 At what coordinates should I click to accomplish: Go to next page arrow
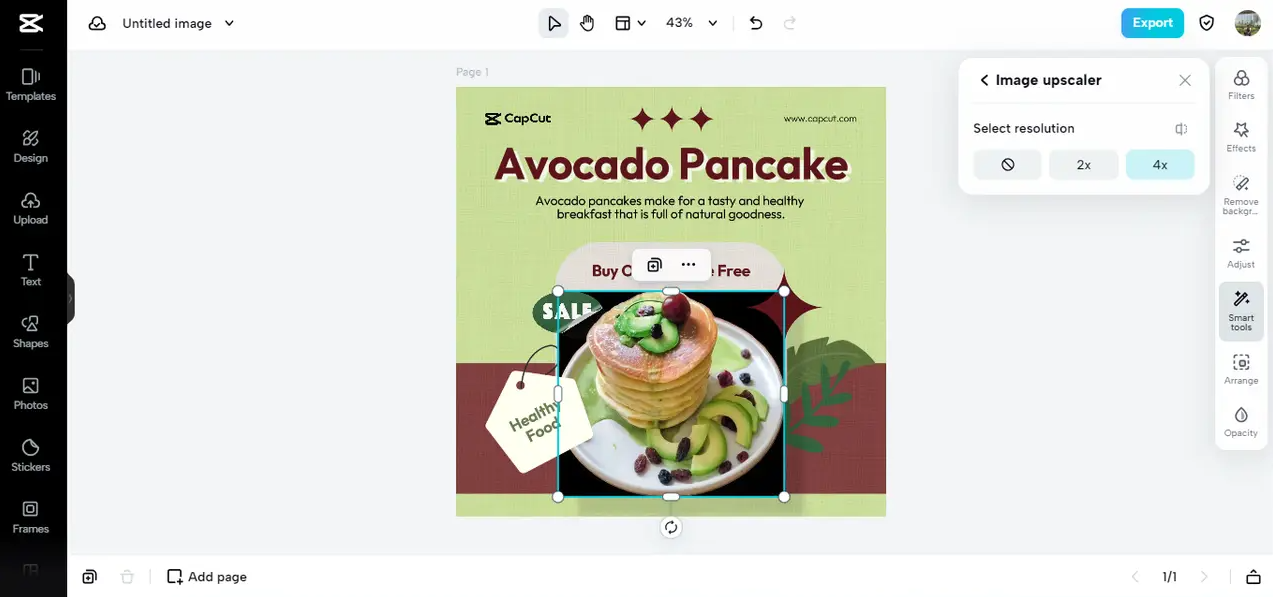1204,577
